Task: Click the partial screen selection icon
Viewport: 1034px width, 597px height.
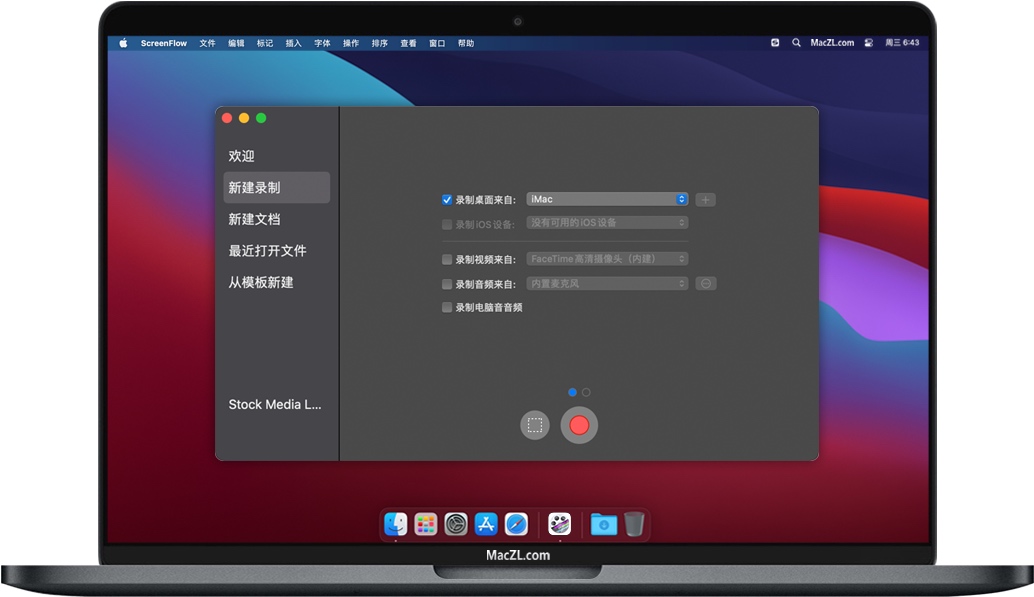Action: (x=535, y=425)
